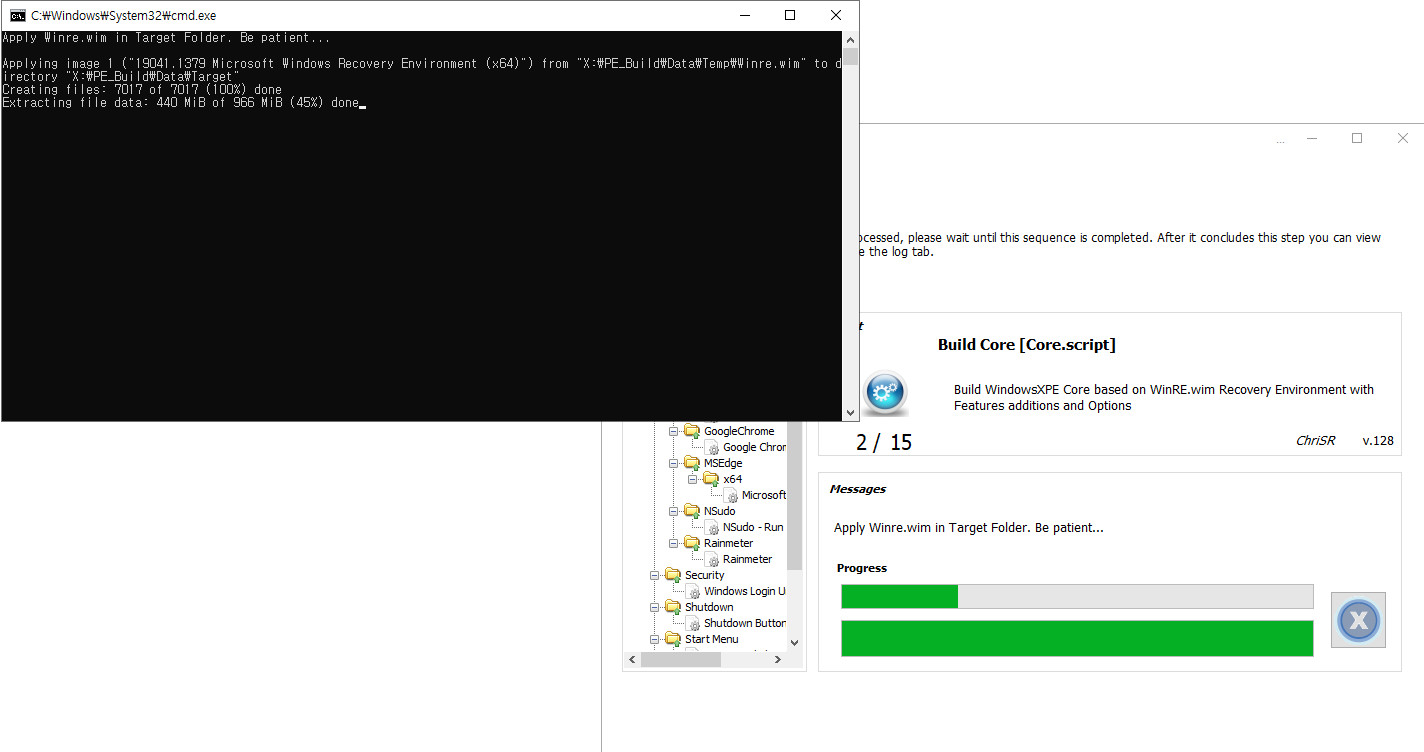The height and width of the screenshot is (752, 1424).
Task: Stop the build with the X button
Action: [x=1358, y=620]
